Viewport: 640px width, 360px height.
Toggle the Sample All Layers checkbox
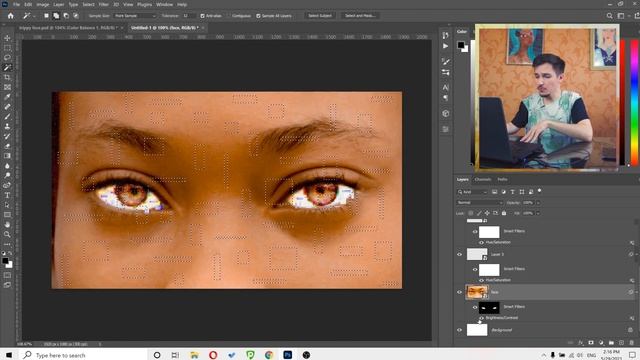tap(258, 16)
